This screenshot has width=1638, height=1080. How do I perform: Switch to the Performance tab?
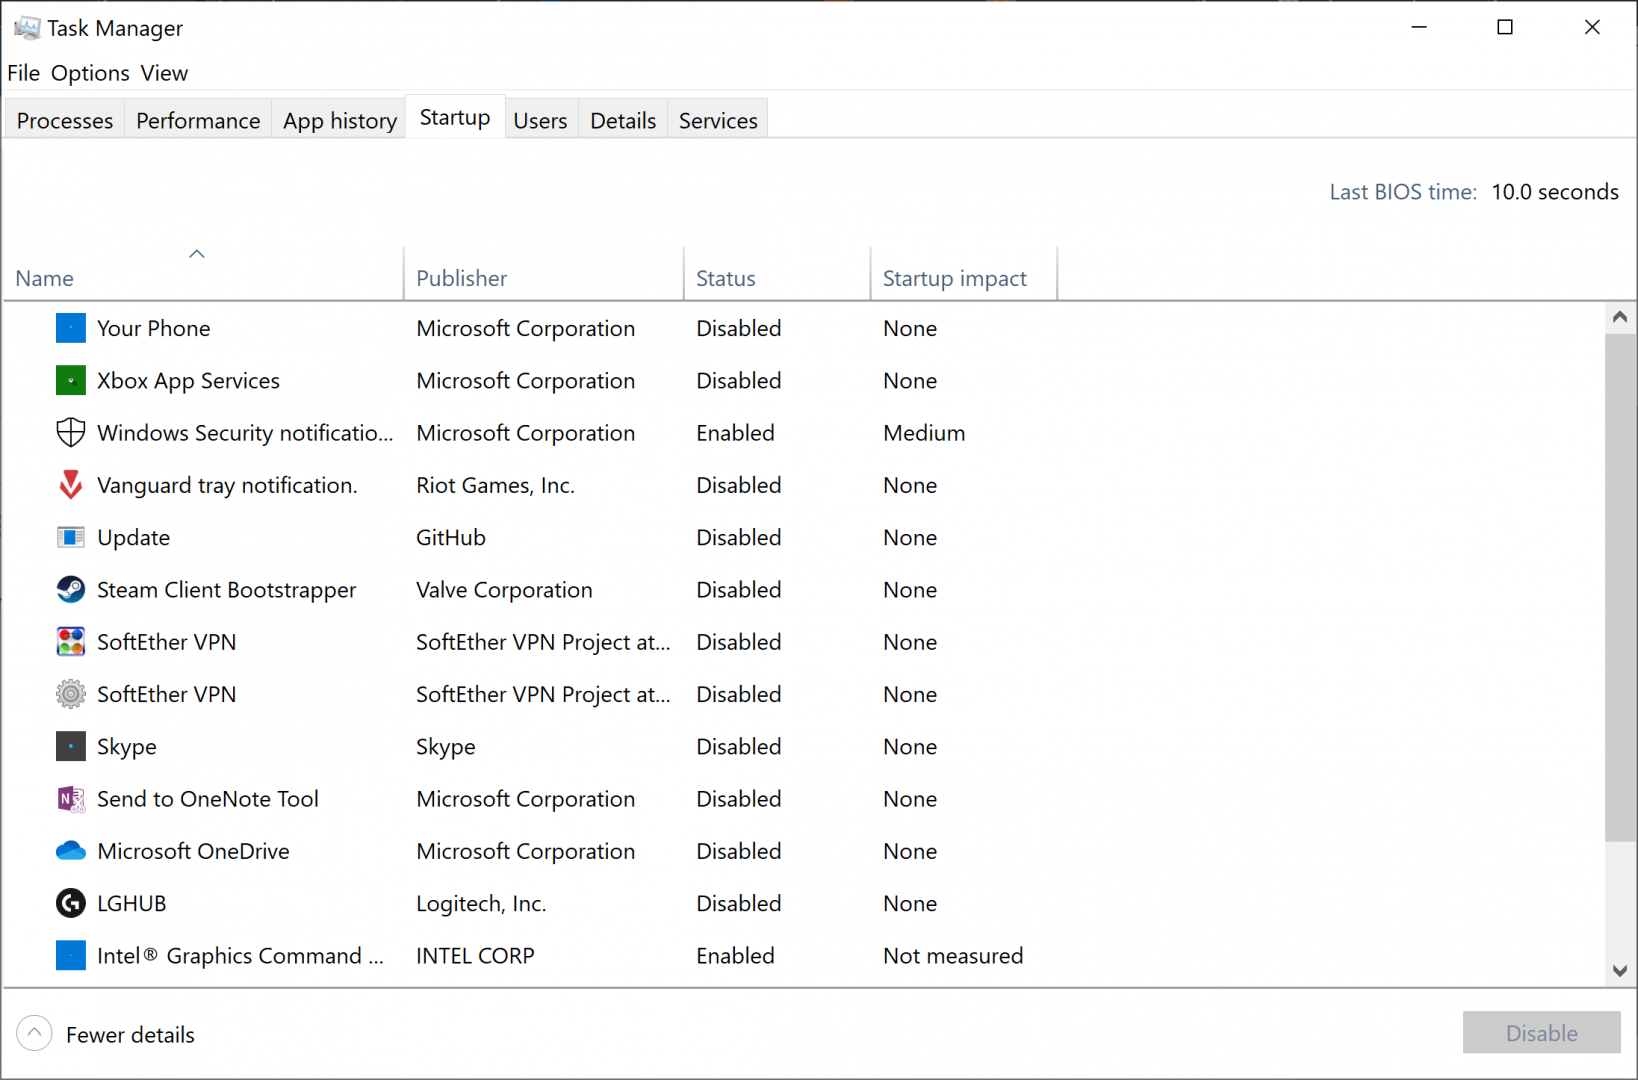pyautogui.click(x=198, y=121)
